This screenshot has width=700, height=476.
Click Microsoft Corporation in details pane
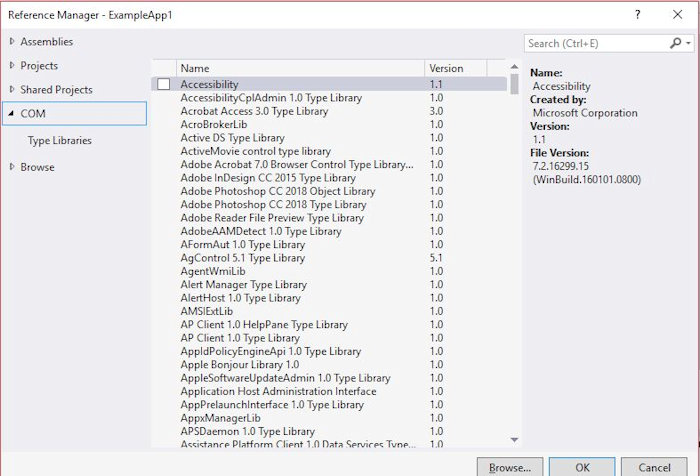point(585,113)
